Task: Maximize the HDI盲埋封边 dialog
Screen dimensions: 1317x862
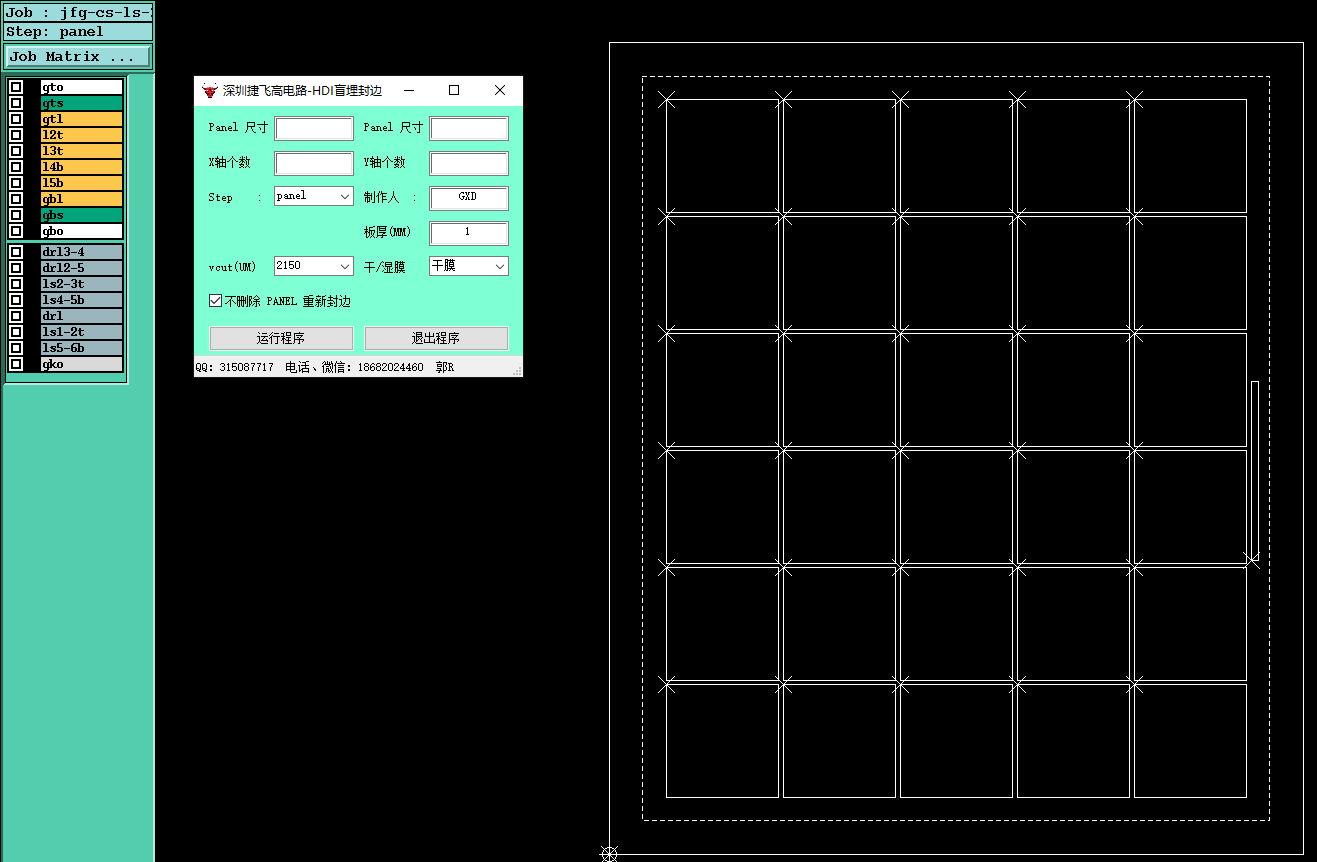Action: (454, 90)
